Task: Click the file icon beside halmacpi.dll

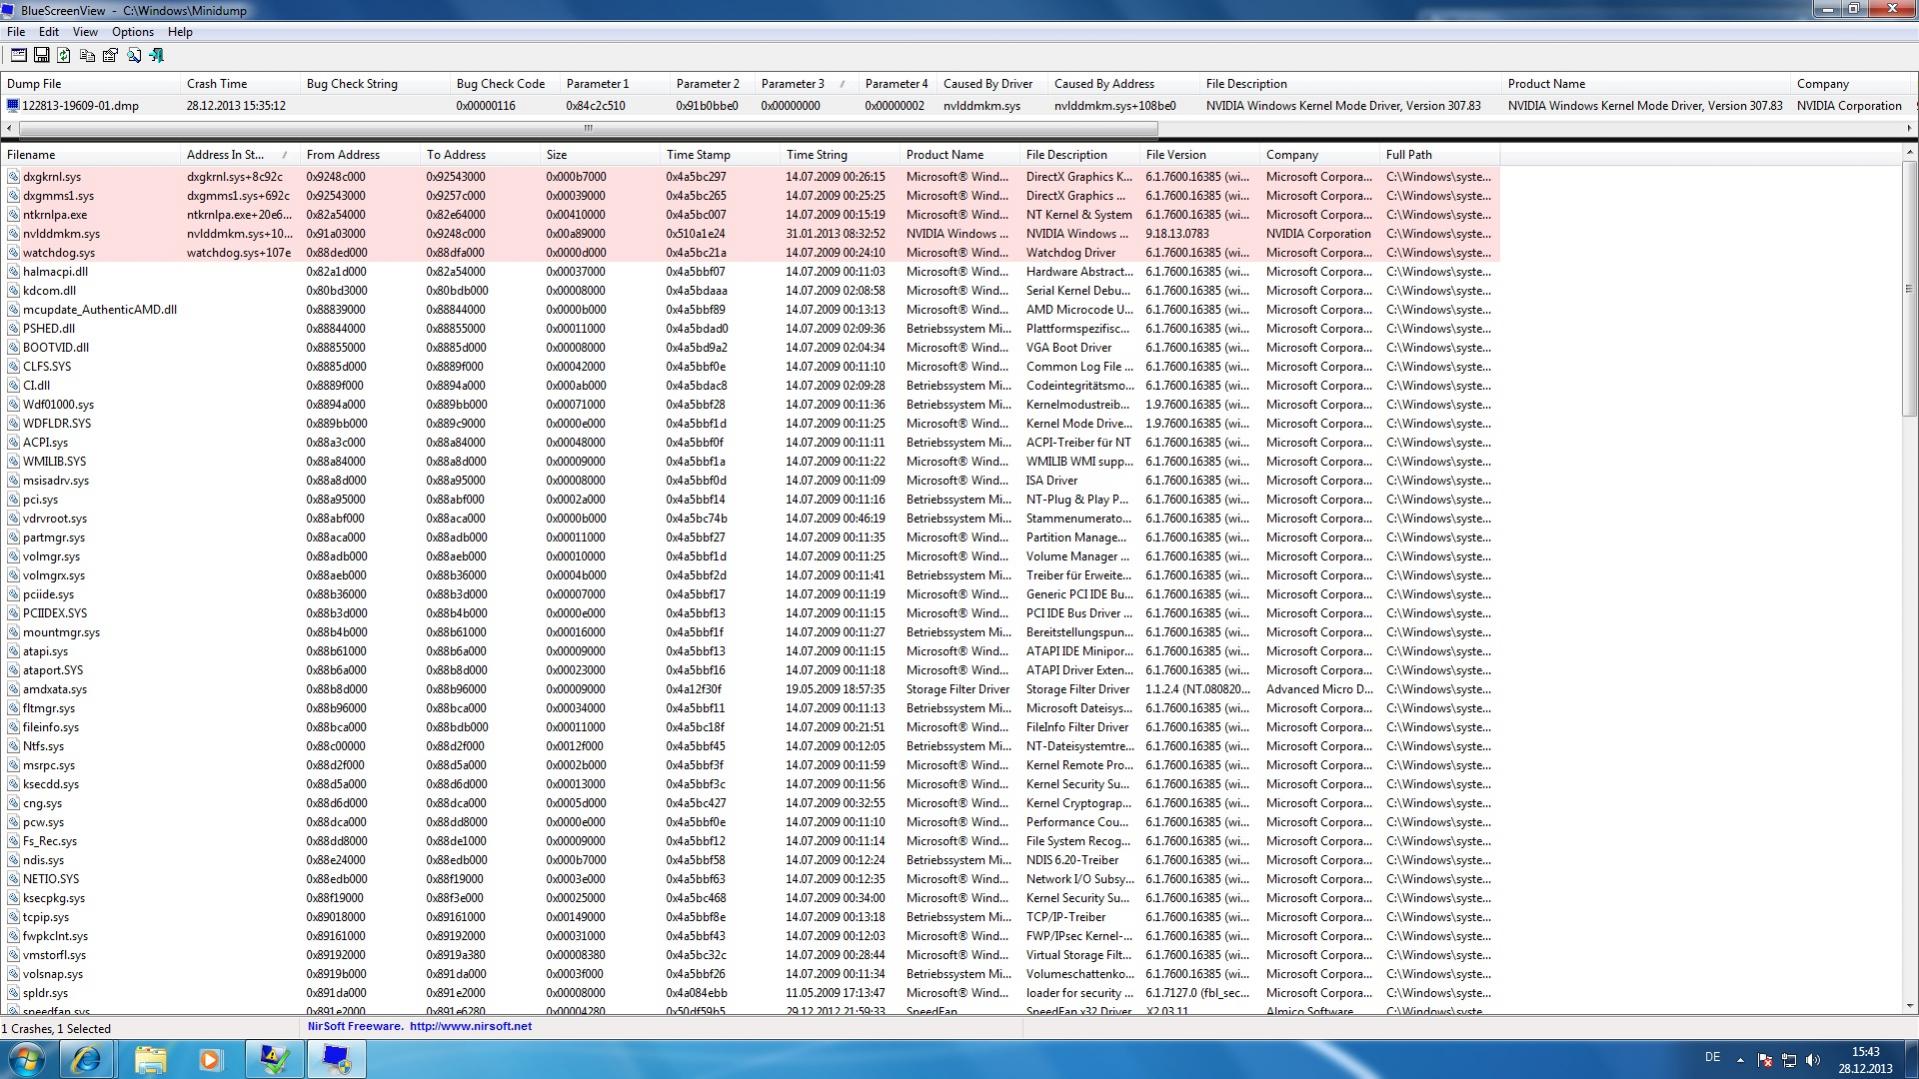Action: 13,272
